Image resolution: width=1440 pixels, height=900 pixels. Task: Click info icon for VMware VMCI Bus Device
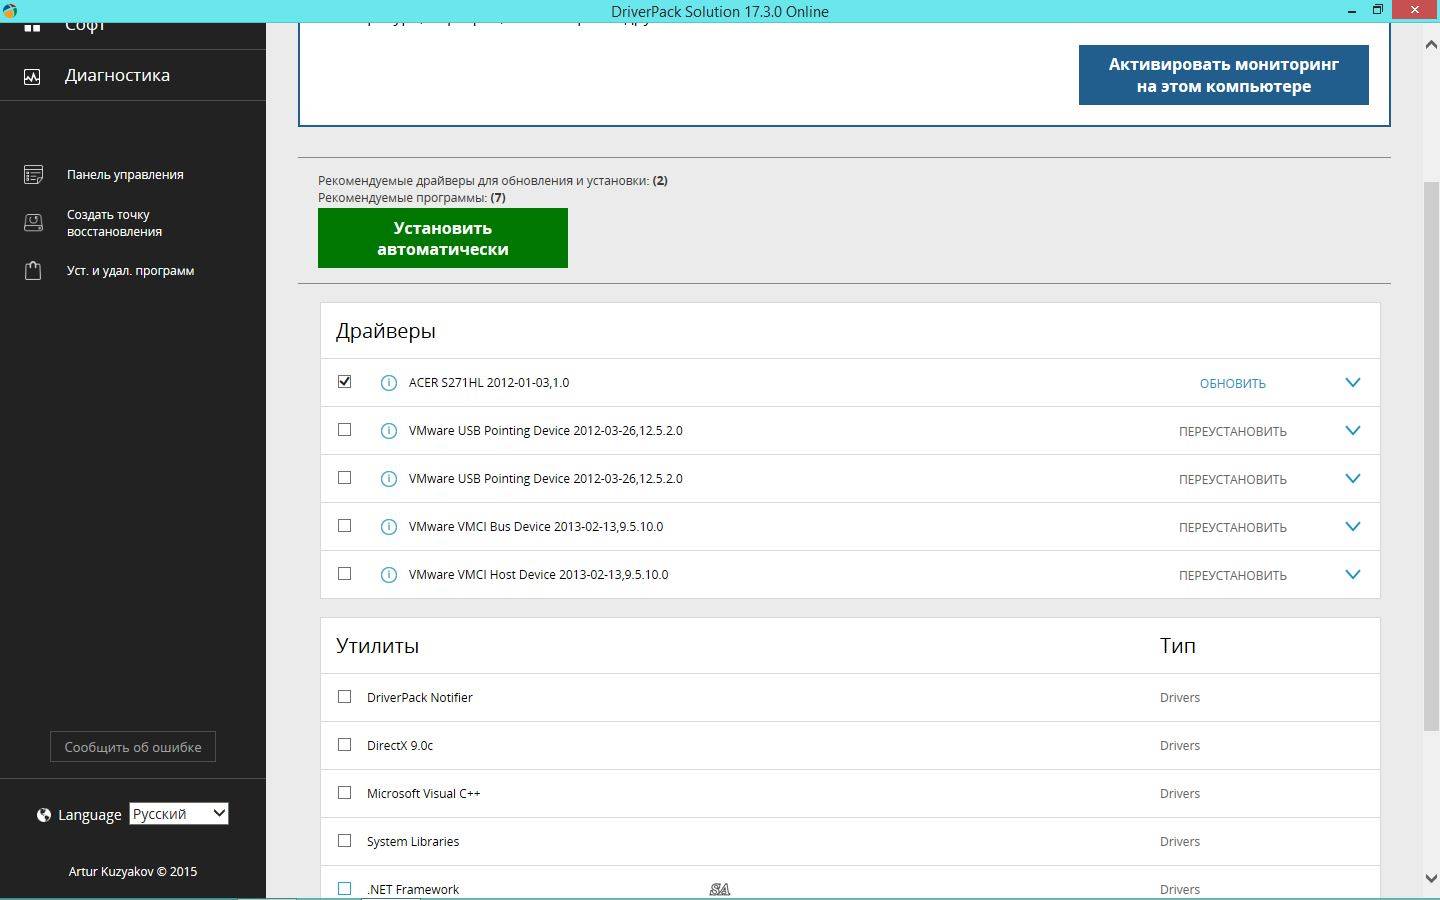(x=389, y=527)
